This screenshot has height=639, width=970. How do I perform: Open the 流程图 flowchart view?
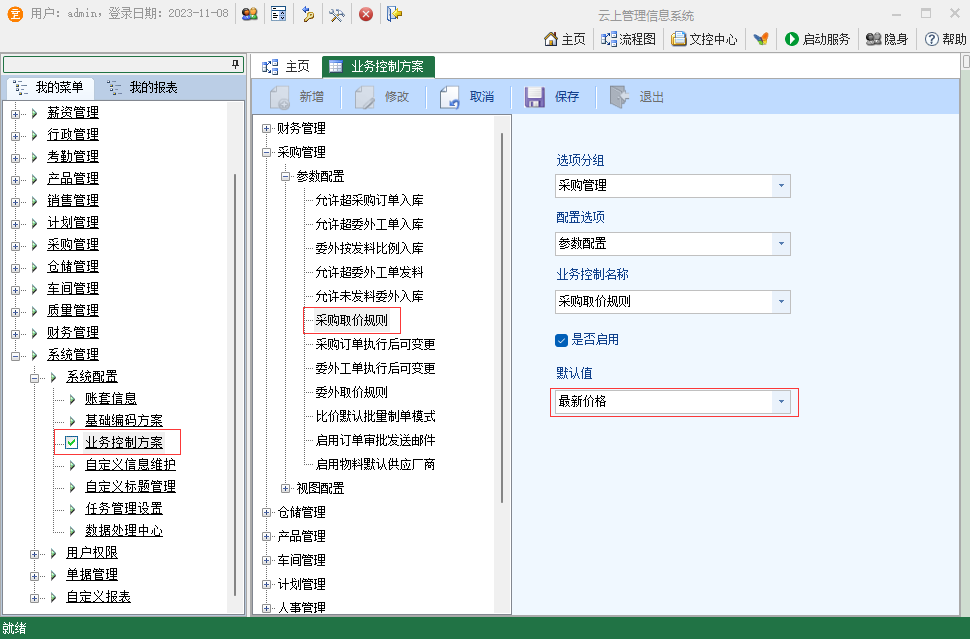tap(628, 39)
